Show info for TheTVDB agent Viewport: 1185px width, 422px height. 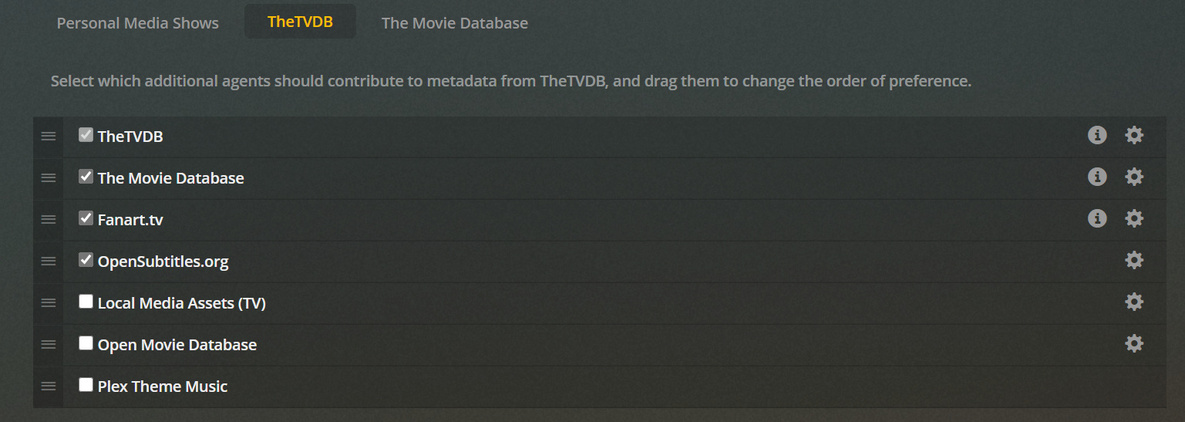[1097, 135]
